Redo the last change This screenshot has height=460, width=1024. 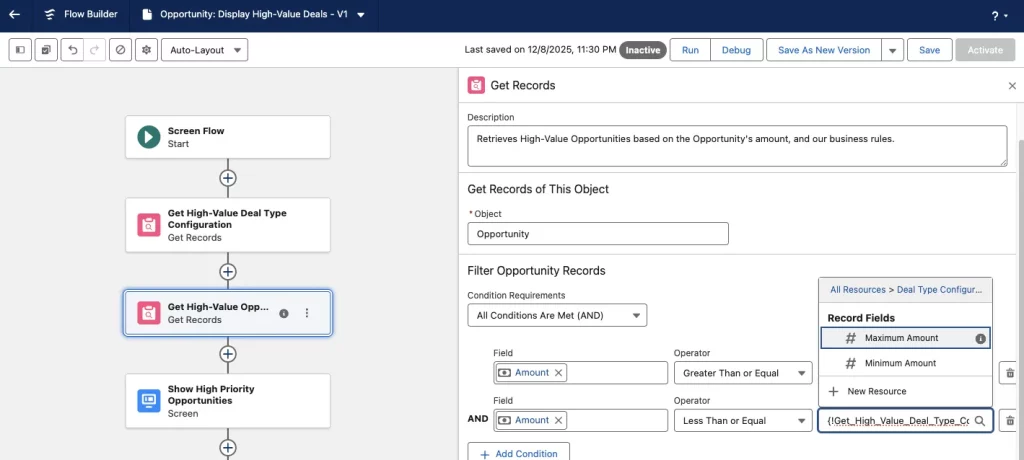coord(93,50)
